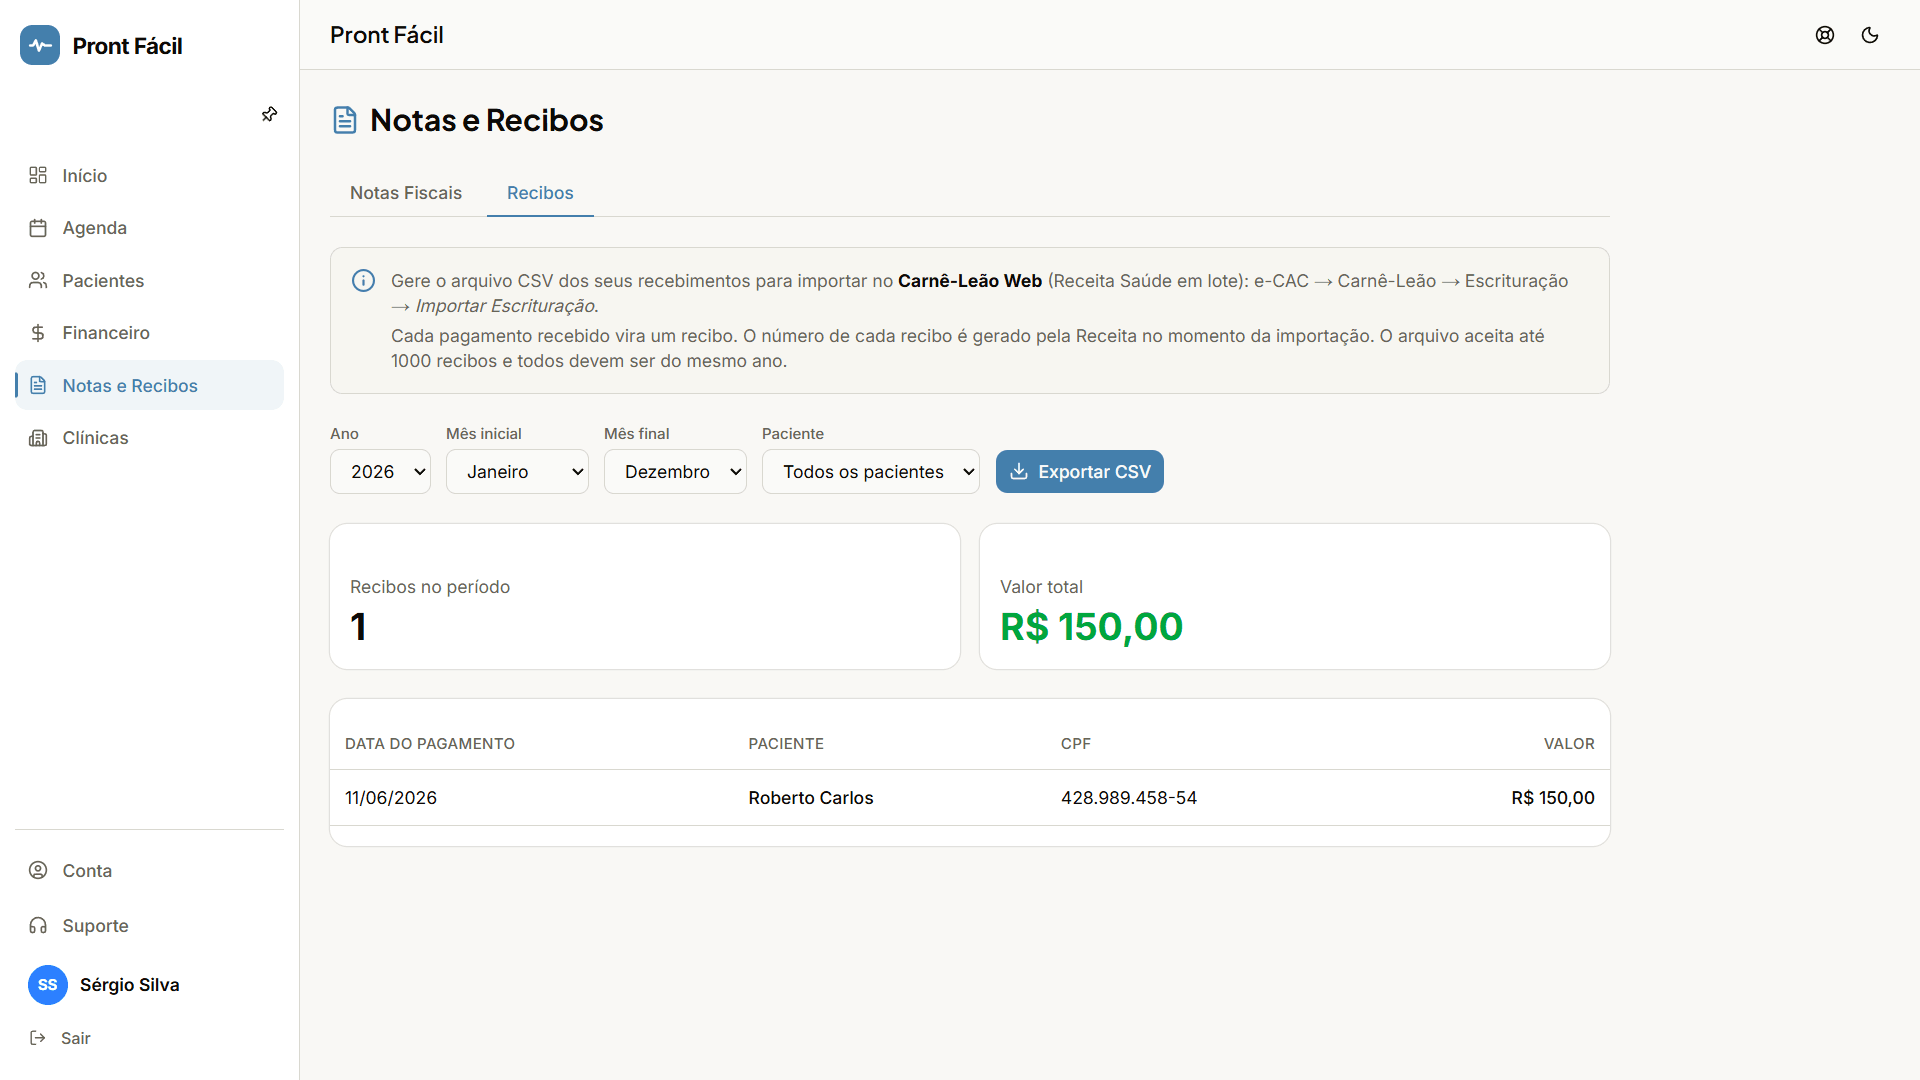Click the PACIENTE column header
Viewport: 1920px width, 1080px height.
pyautogui.click(x=786, y=744)
